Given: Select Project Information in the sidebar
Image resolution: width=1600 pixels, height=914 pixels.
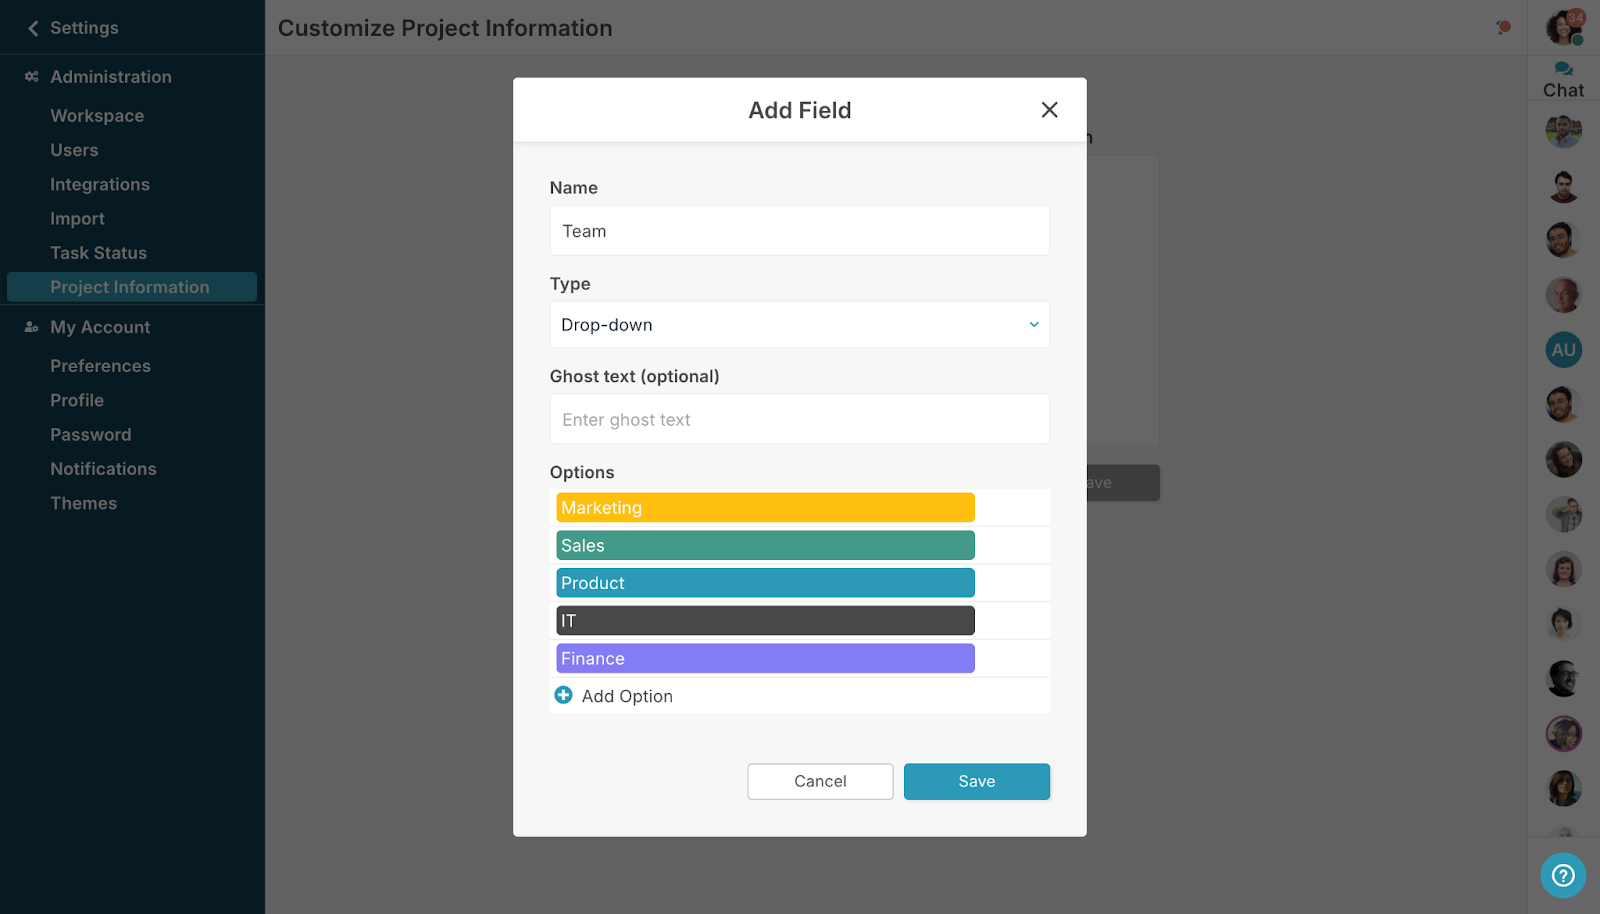Looking at the screenshot, I should click(x=130, y=287).
